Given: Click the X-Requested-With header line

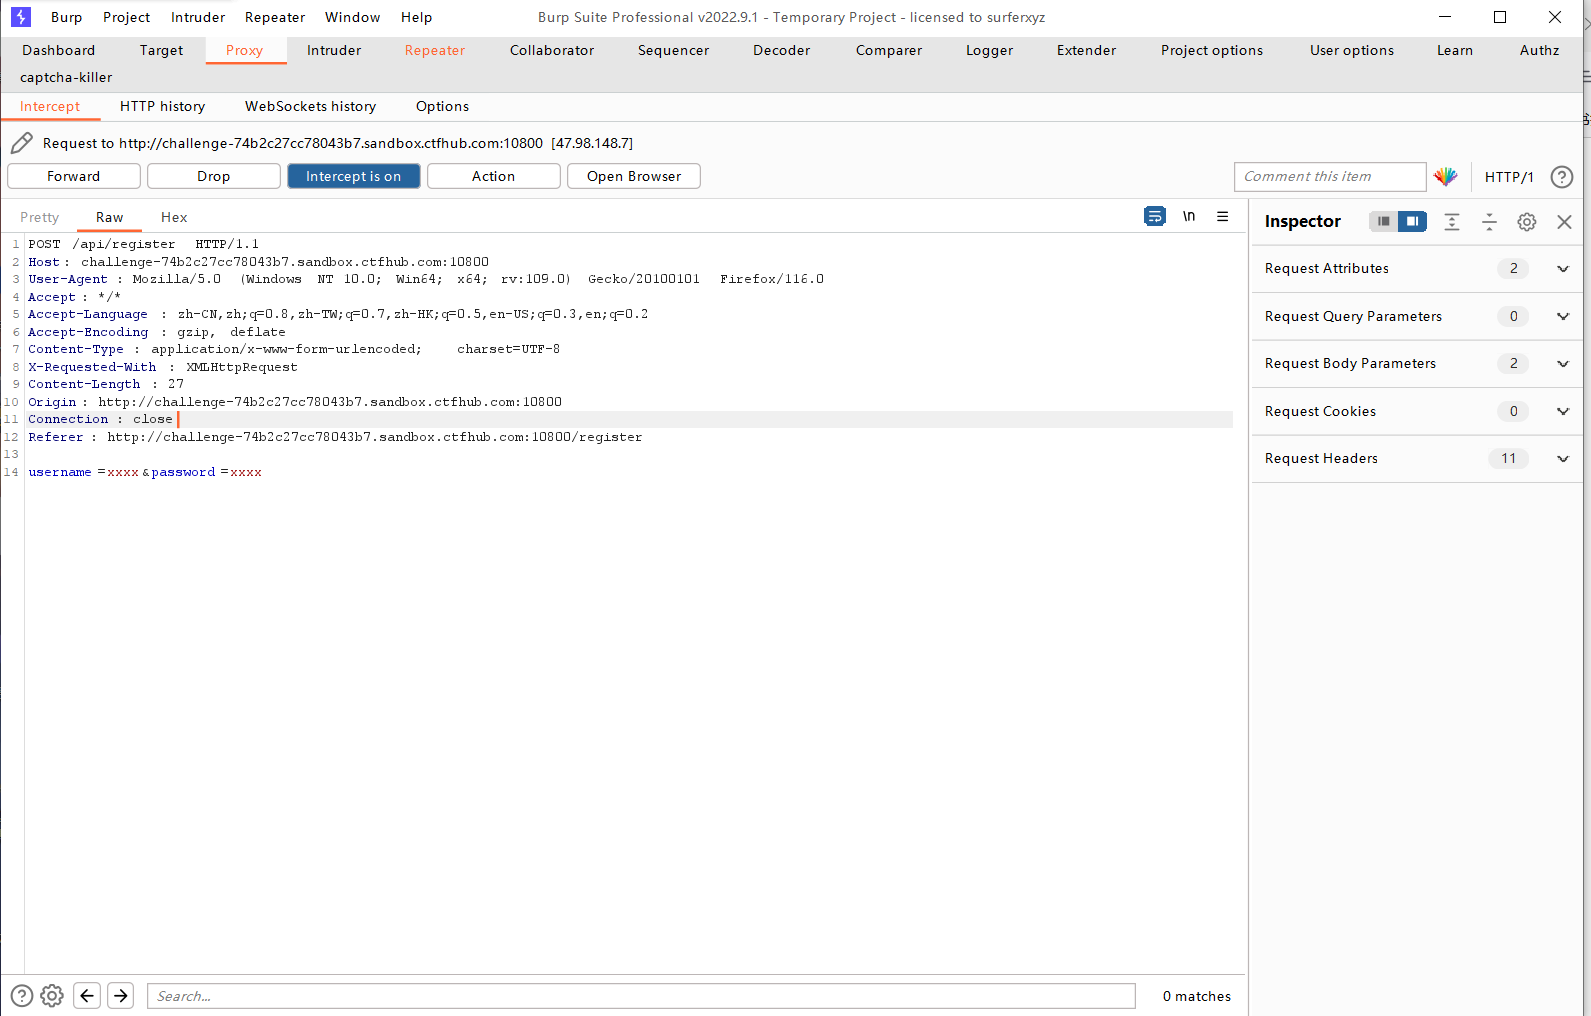Looking at the screenshot, I should click(163, 367).
